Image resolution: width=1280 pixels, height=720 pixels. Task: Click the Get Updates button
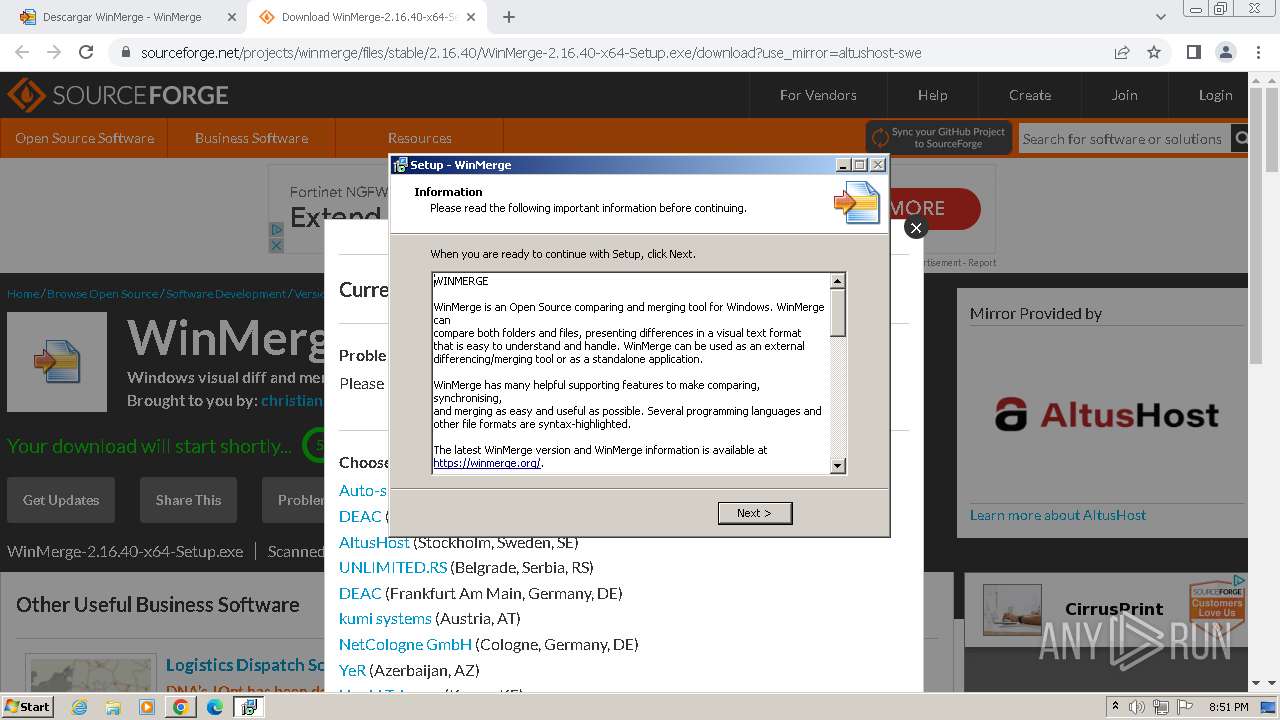pos(61,500)
